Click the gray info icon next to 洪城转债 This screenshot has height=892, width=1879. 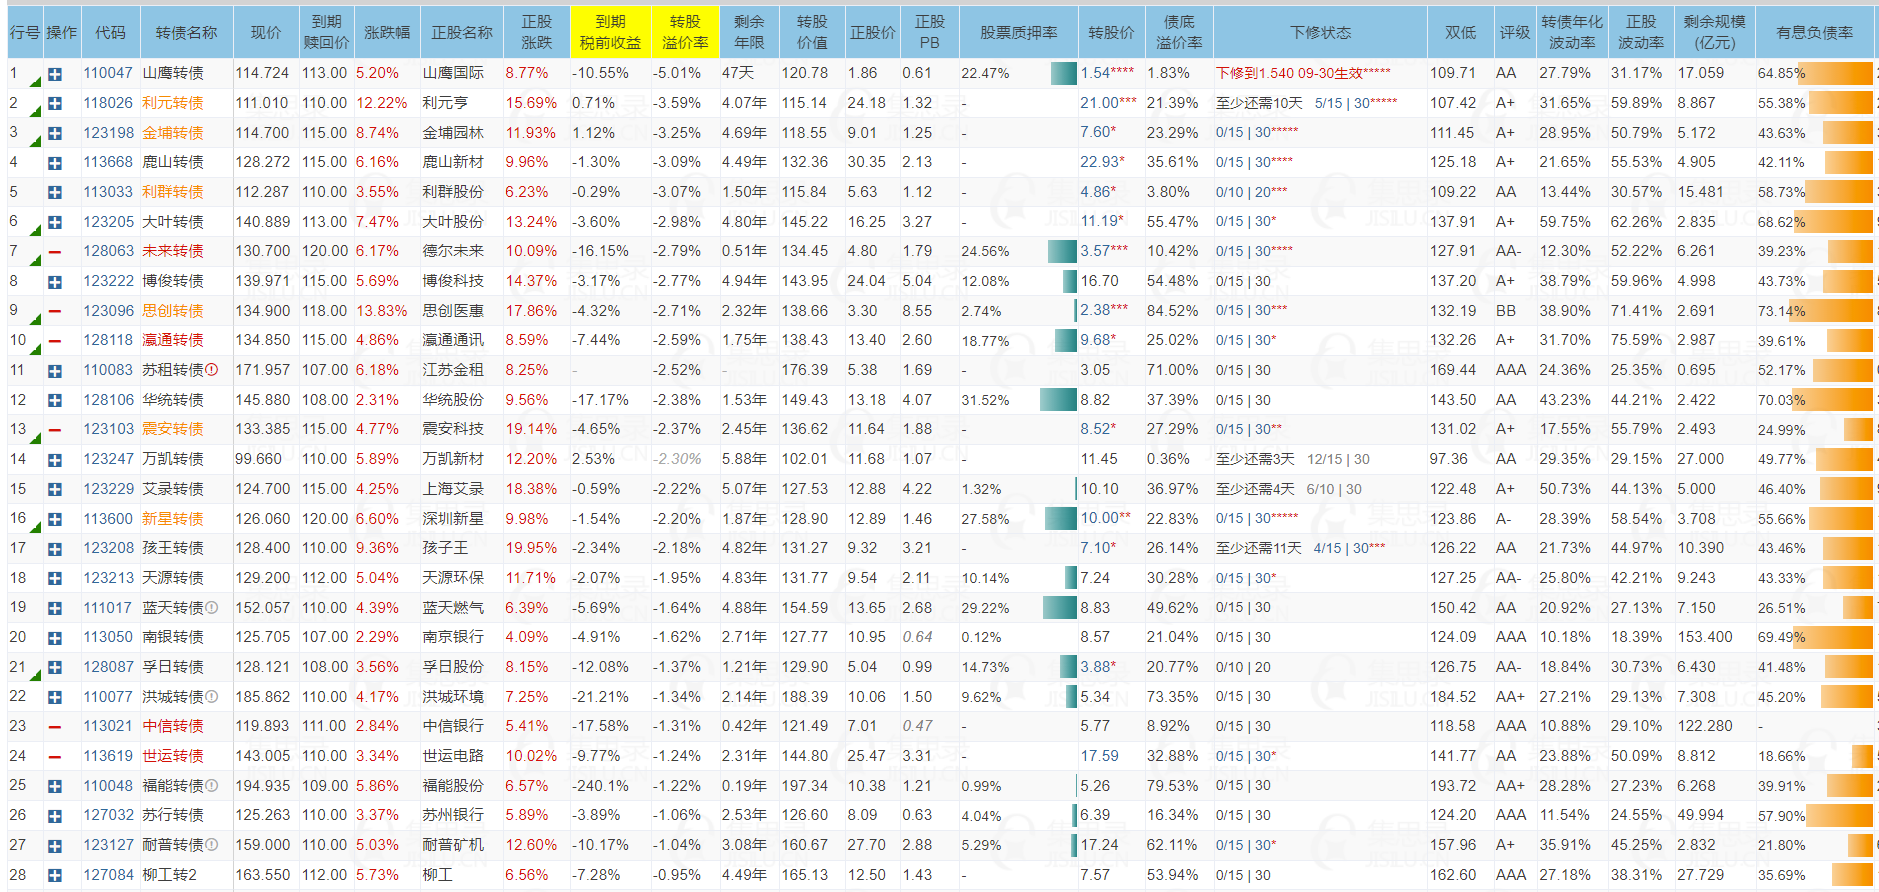[x=212, y=697]
